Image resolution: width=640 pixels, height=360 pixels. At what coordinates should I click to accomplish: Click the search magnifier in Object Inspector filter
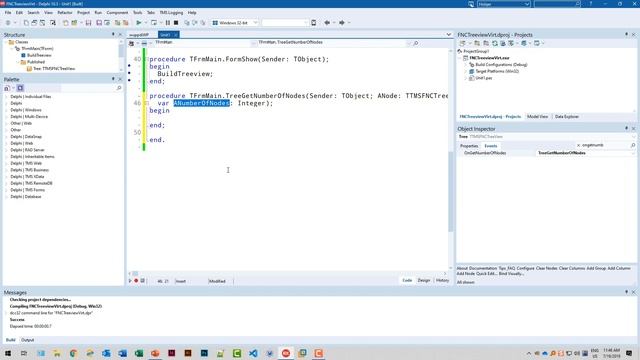point(633,145)
